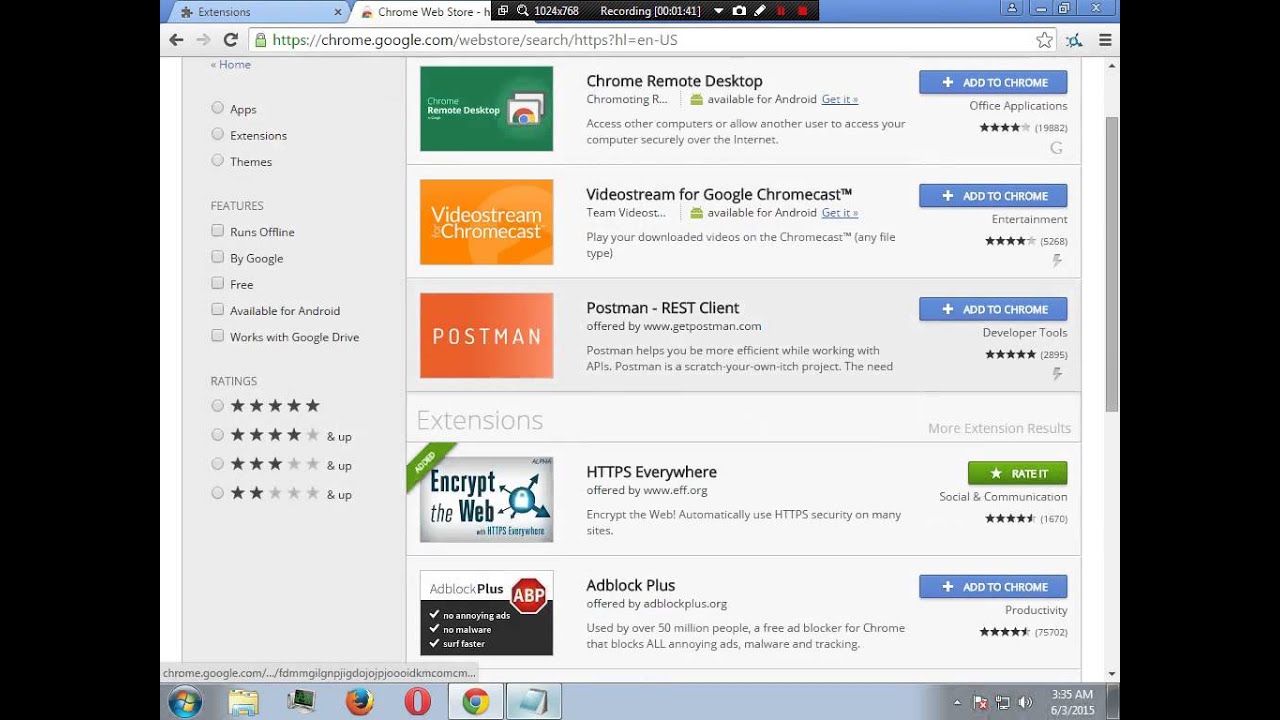Screen dimensions: 1280x720
Task: Open the Postman orange thumbnail
Action: (486, 335)
